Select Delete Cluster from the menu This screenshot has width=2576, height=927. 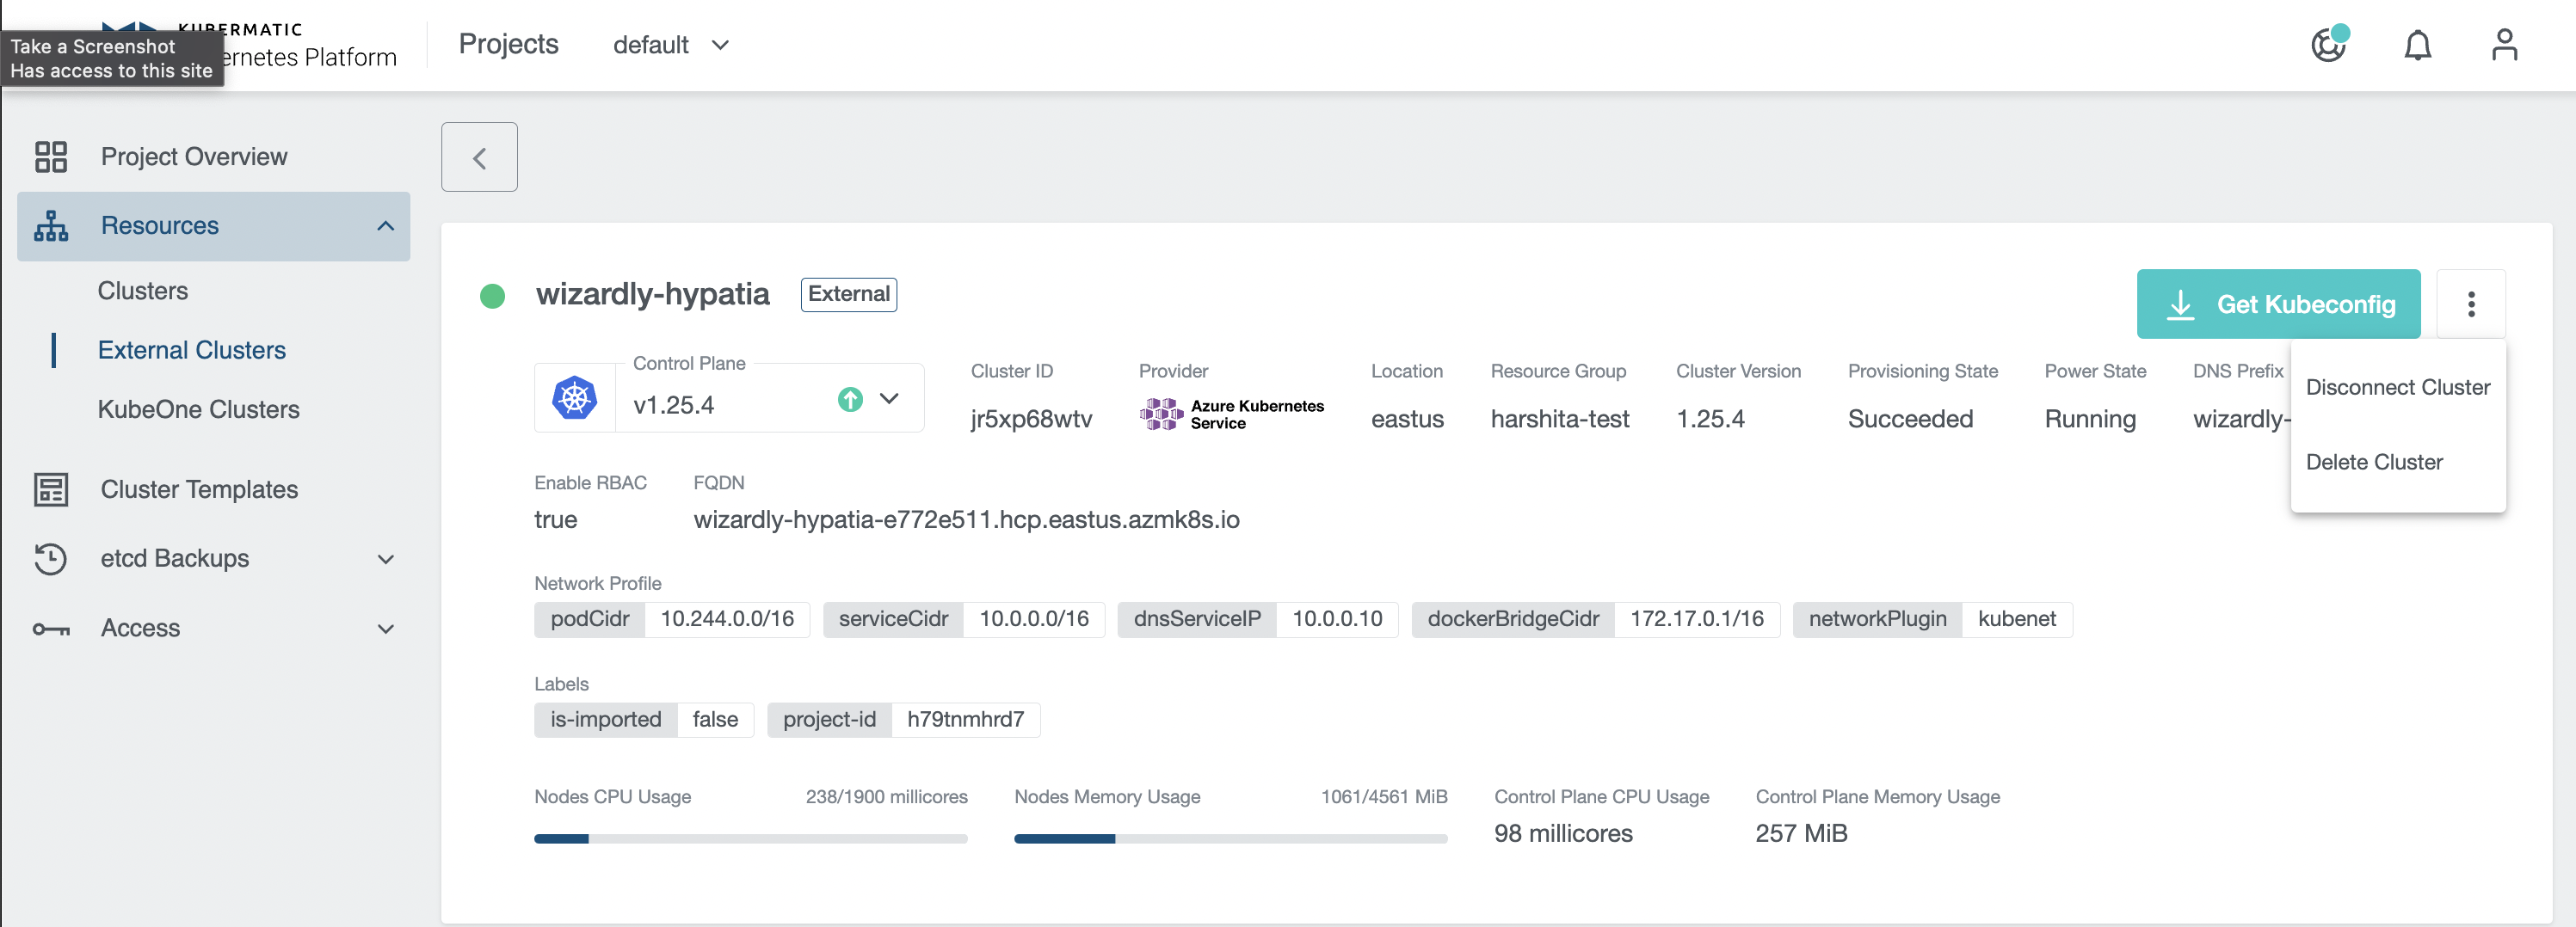click(x=2375, y=461)
